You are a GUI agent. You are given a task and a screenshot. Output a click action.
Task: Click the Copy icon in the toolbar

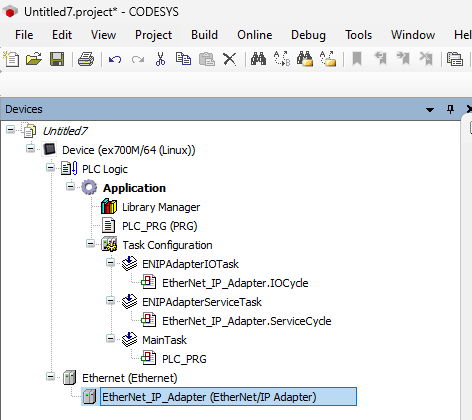(183, 59)
